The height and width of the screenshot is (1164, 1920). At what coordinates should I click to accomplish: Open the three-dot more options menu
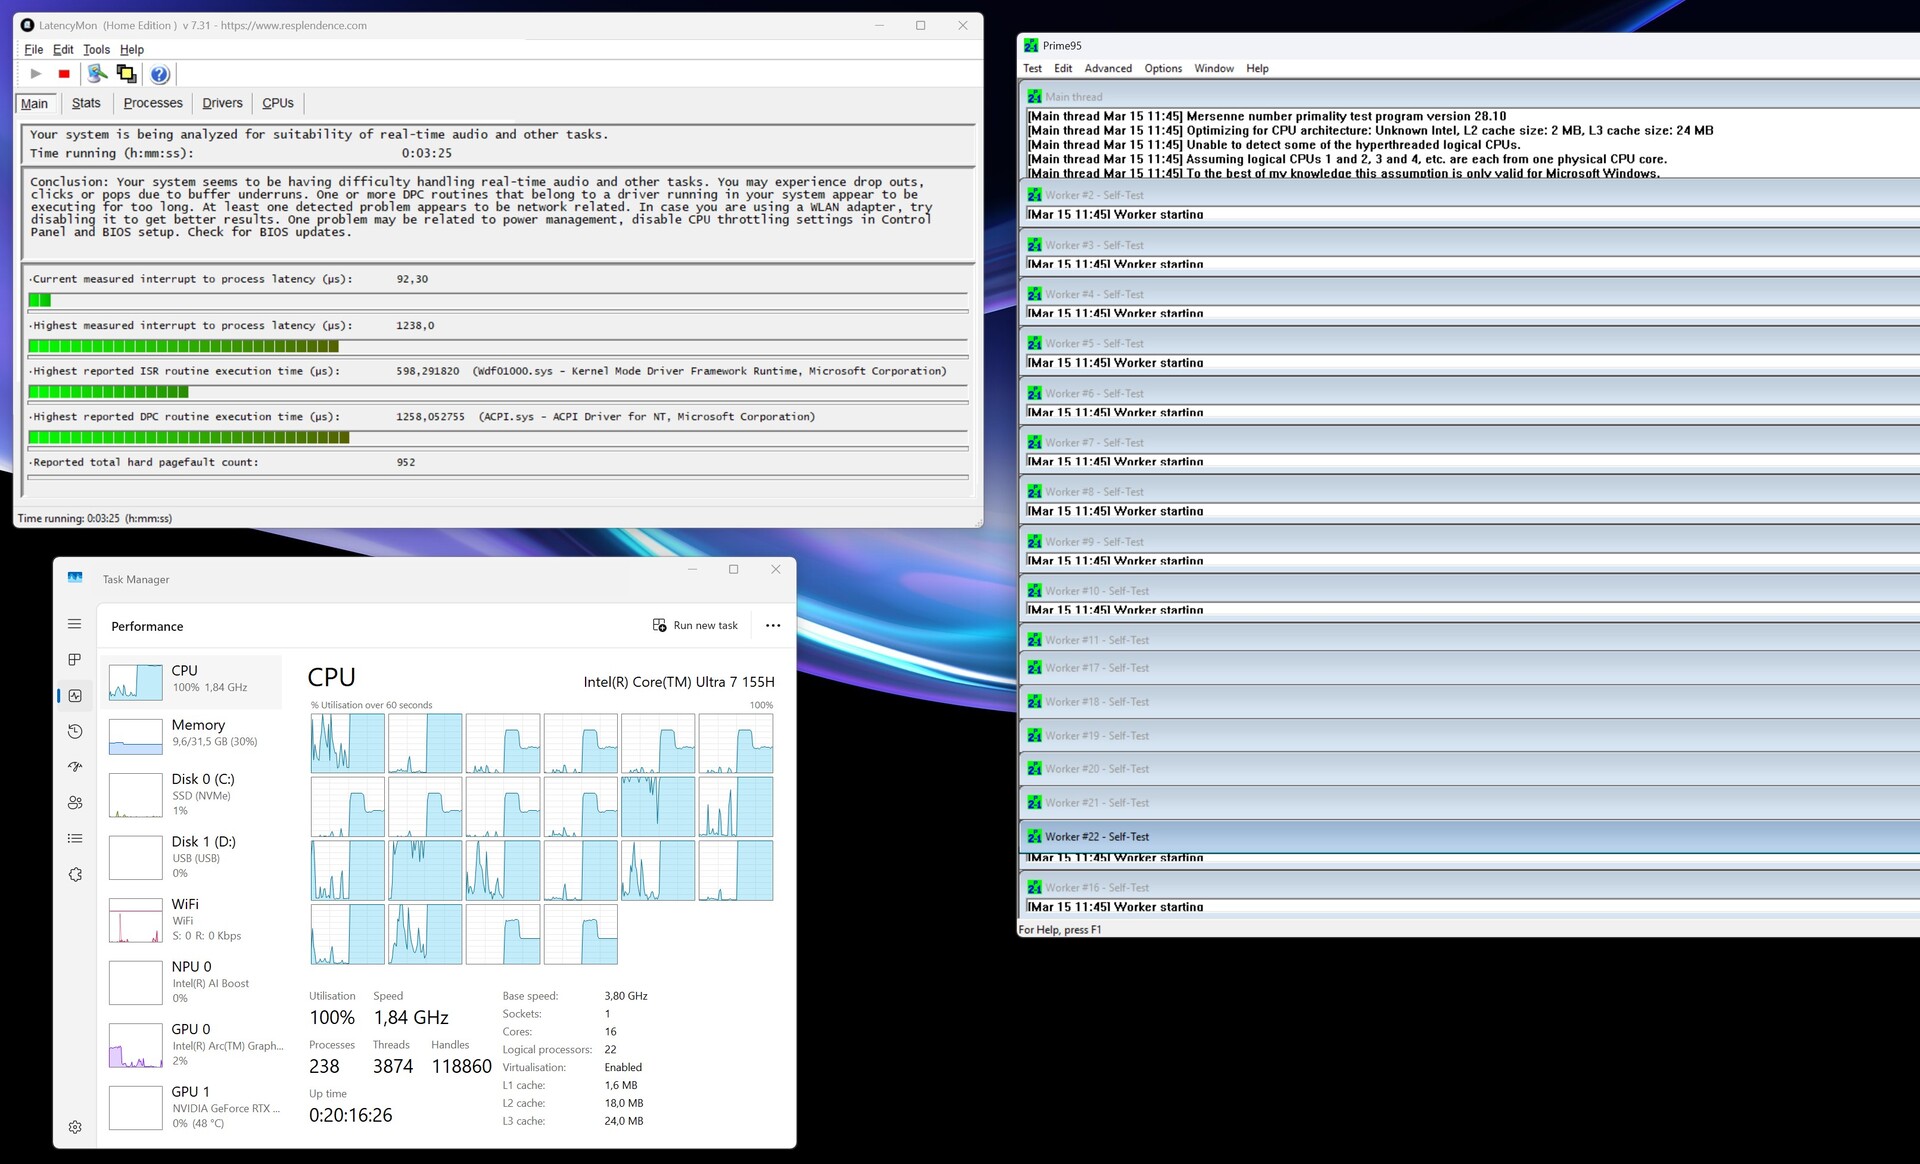[773, 626]
